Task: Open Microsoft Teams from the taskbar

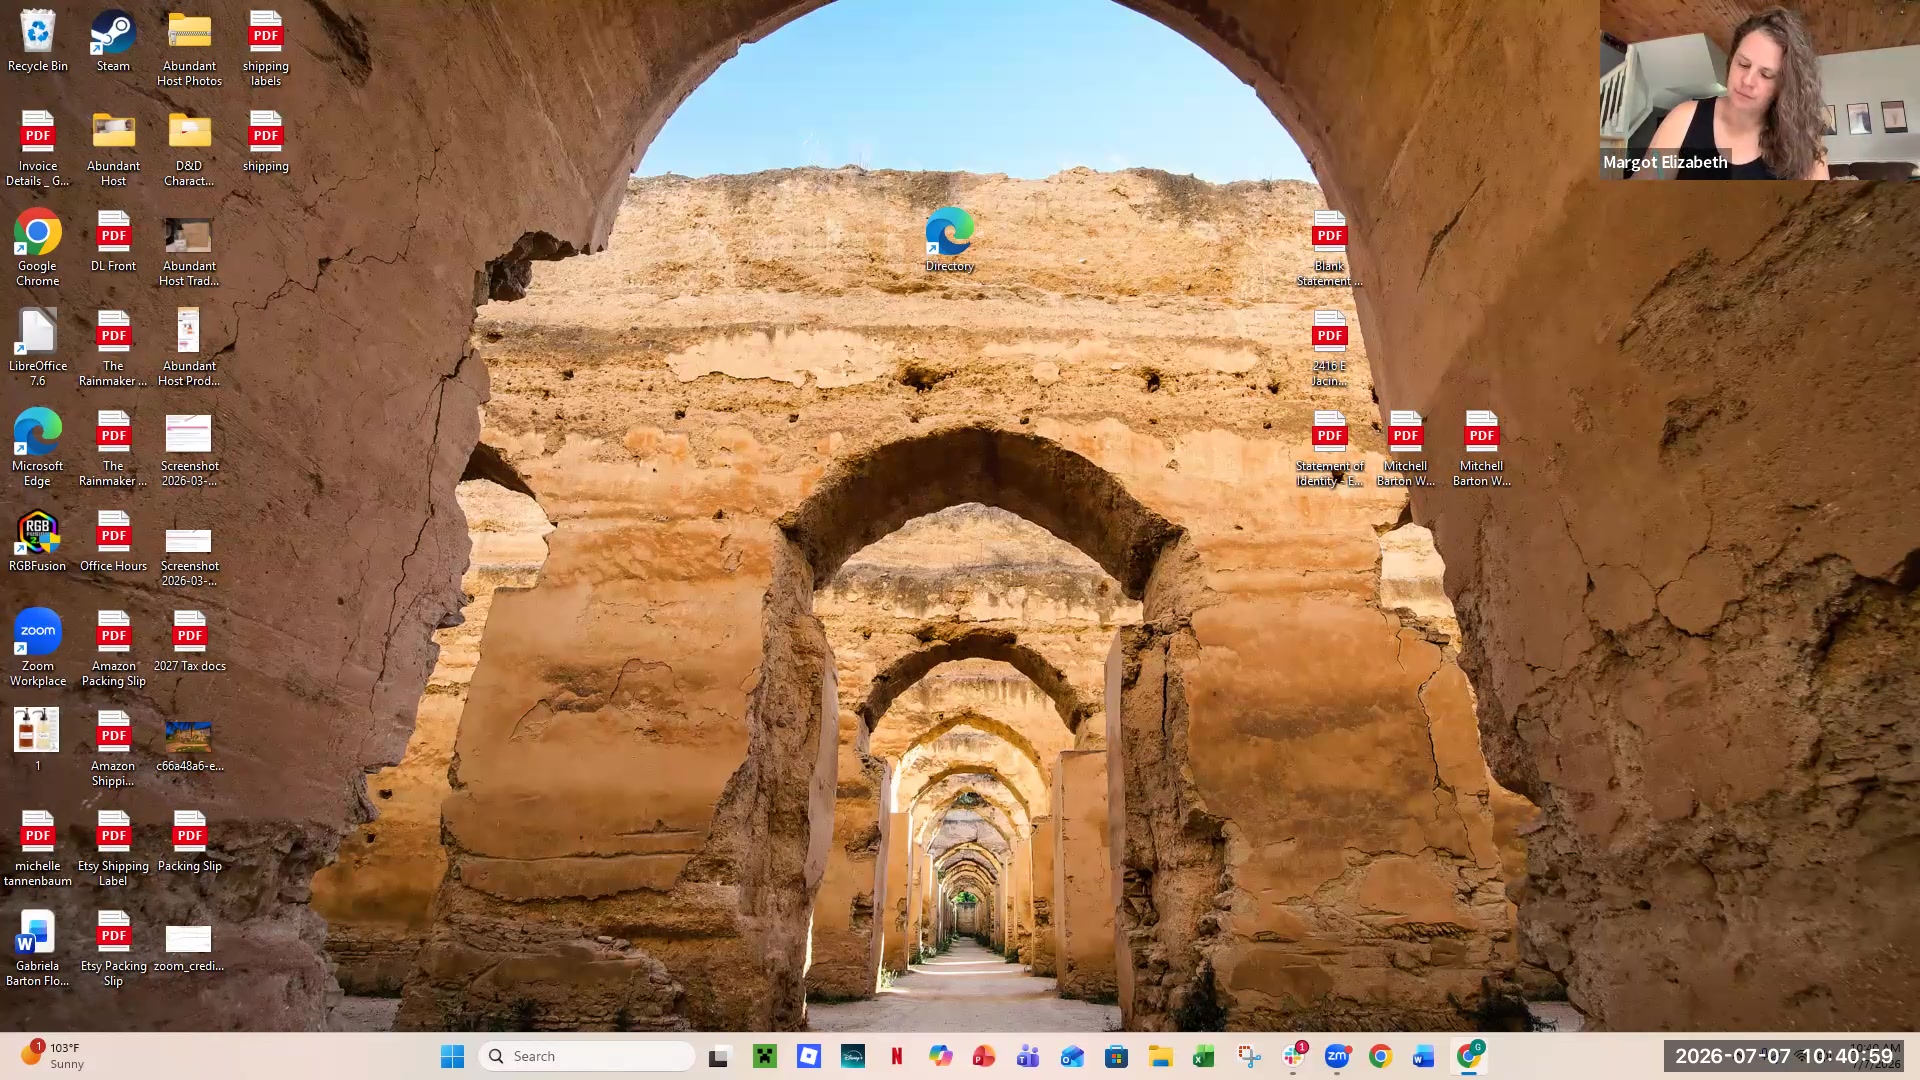Action: click(x=1028, y=1056)
